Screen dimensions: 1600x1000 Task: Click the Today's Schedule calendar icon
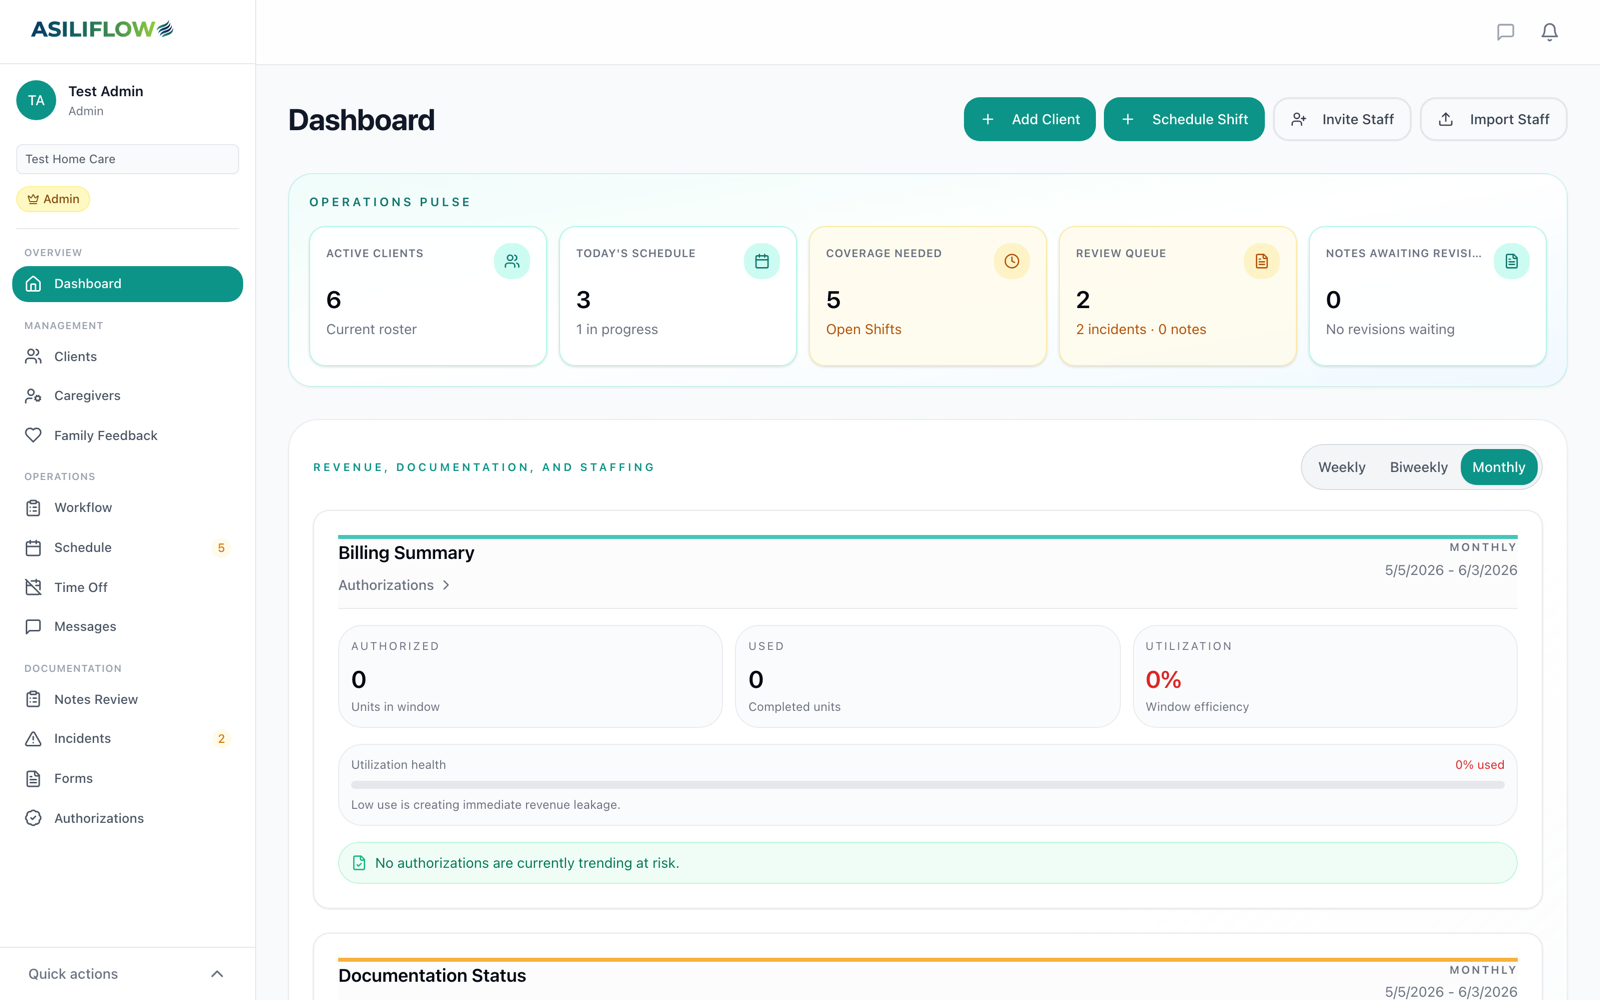click(762, 261)
